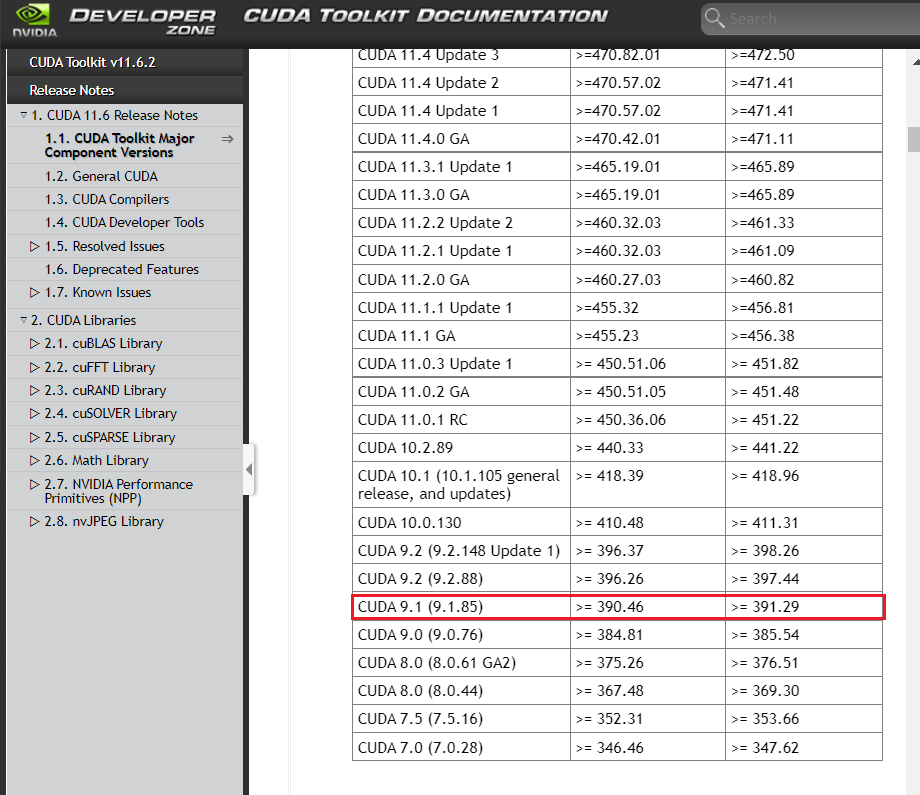The width and height of the screenshot is (920, 795).
Task: Click the CUDA 9.0 (9.0.76) cell
Action: click(461, 635)
